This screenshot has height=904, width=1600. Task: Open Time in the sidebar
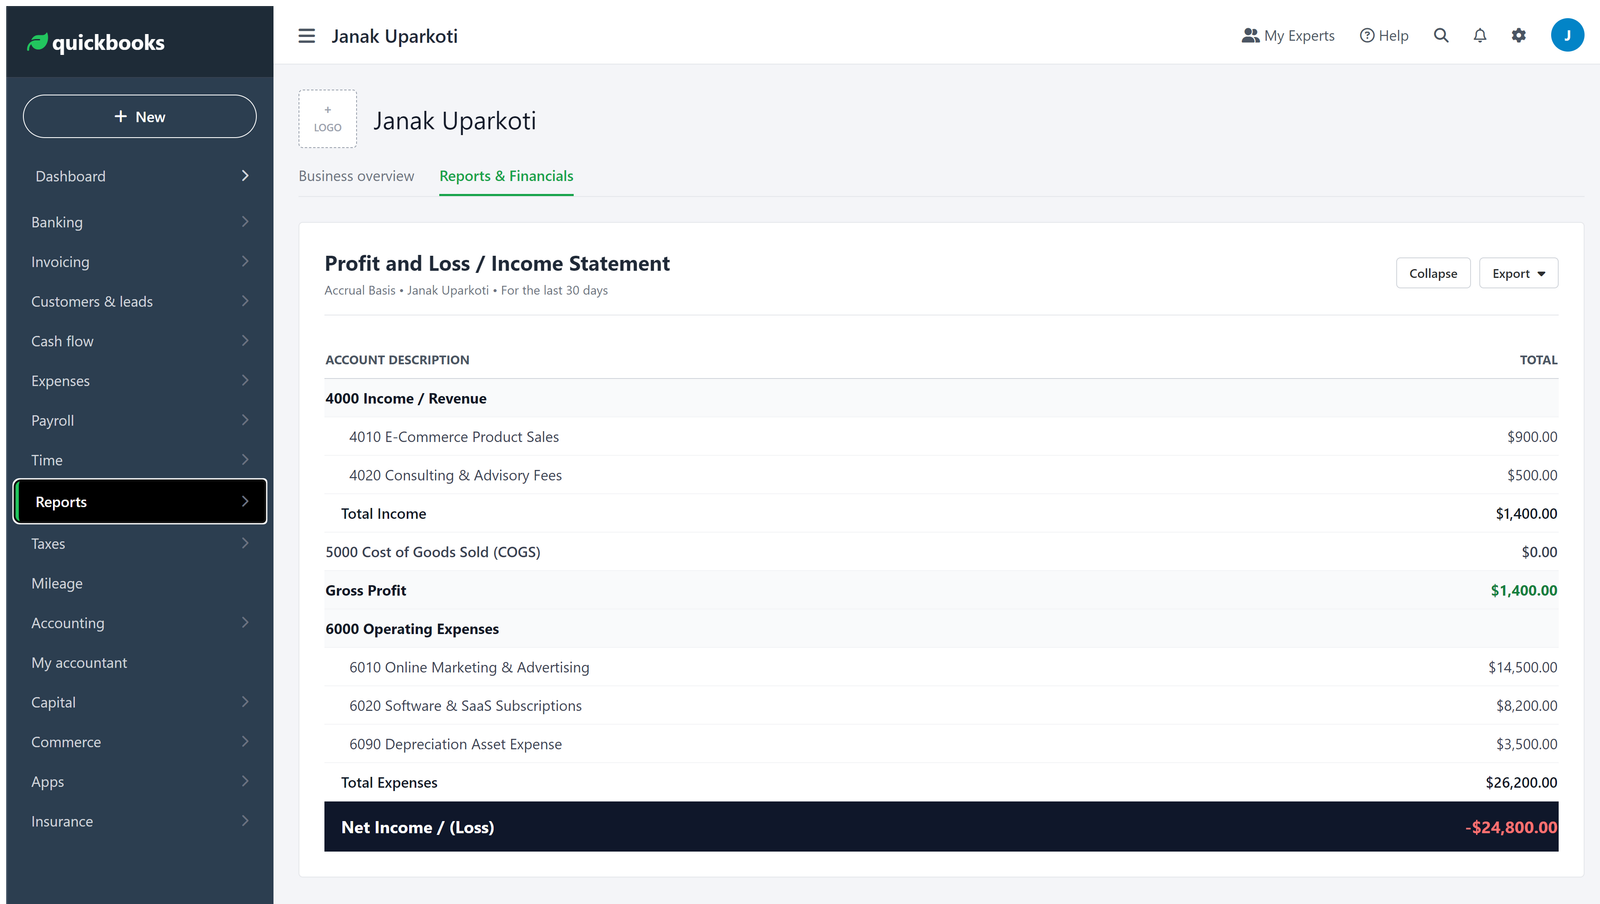click(140, 460)
